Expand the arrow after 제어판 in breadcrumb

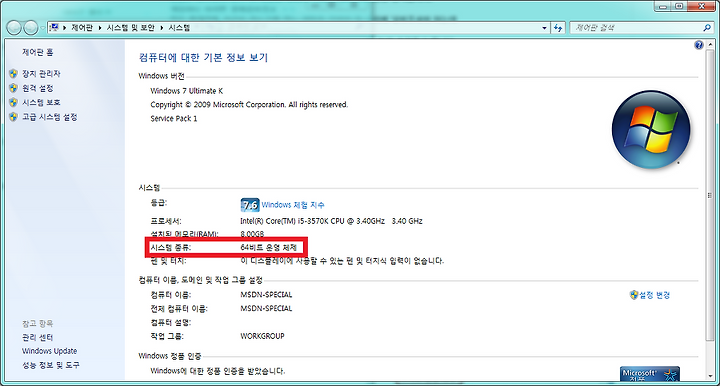[x=100, y=28]
